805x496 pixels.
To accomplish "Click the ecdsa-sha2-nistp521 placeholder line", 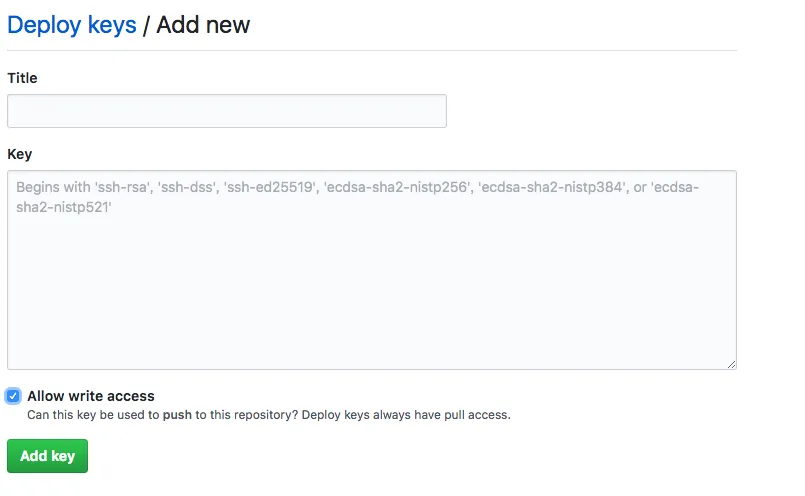I will point(64,207).
